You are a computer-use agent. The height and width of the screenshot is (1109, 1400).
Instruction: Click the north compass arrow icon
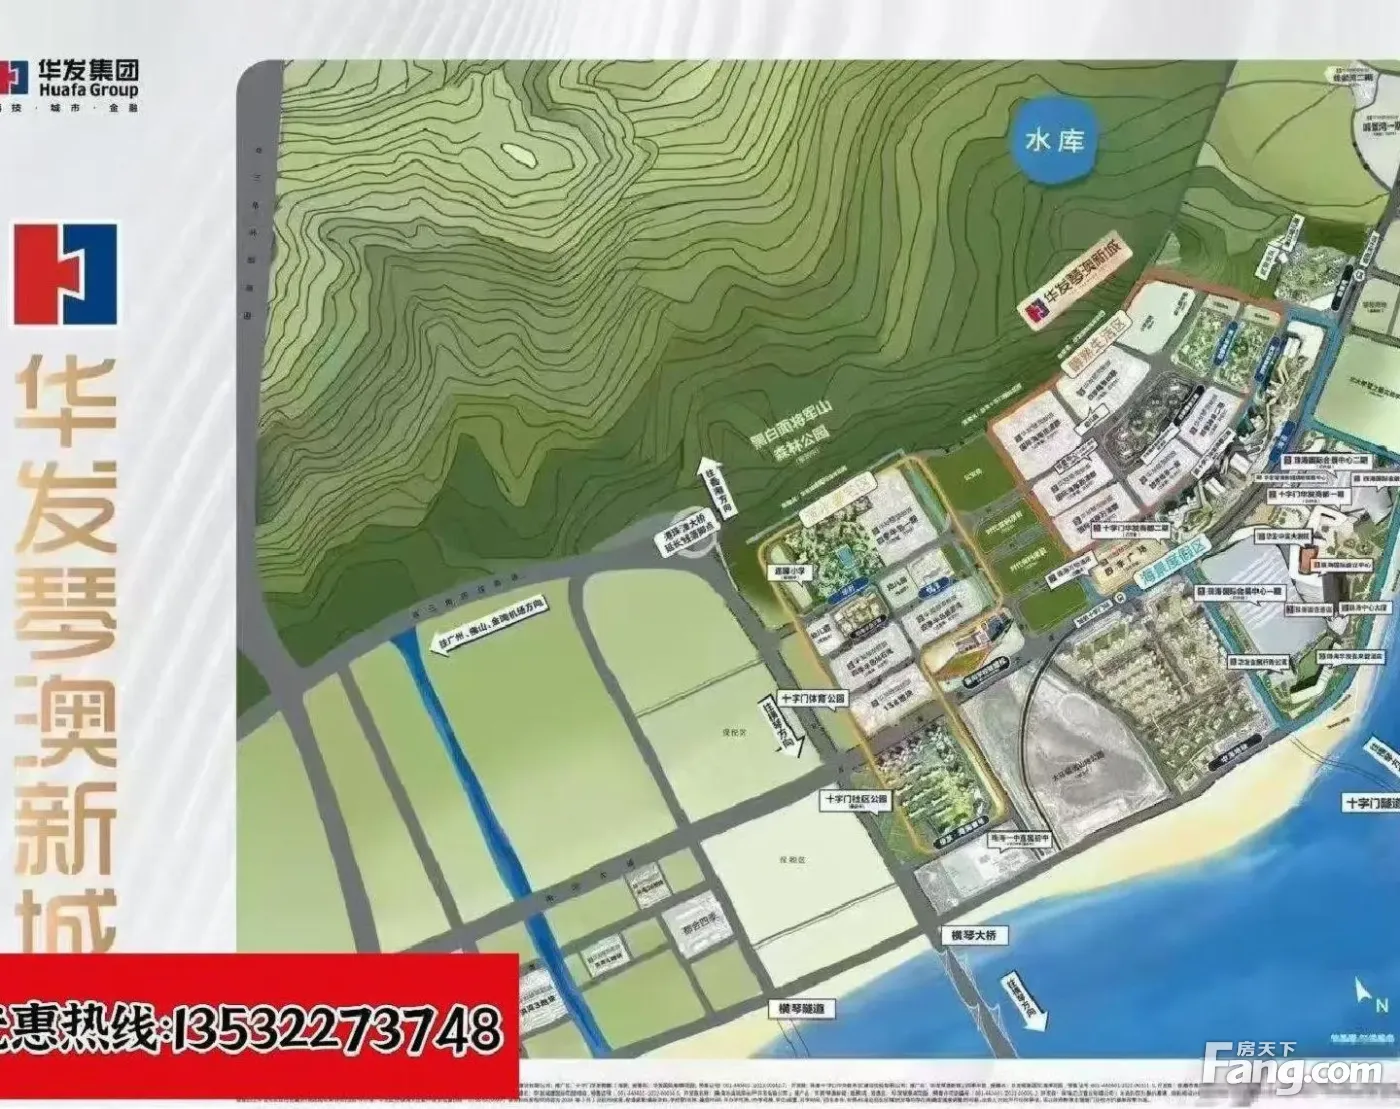click(x=1364, y=995)
